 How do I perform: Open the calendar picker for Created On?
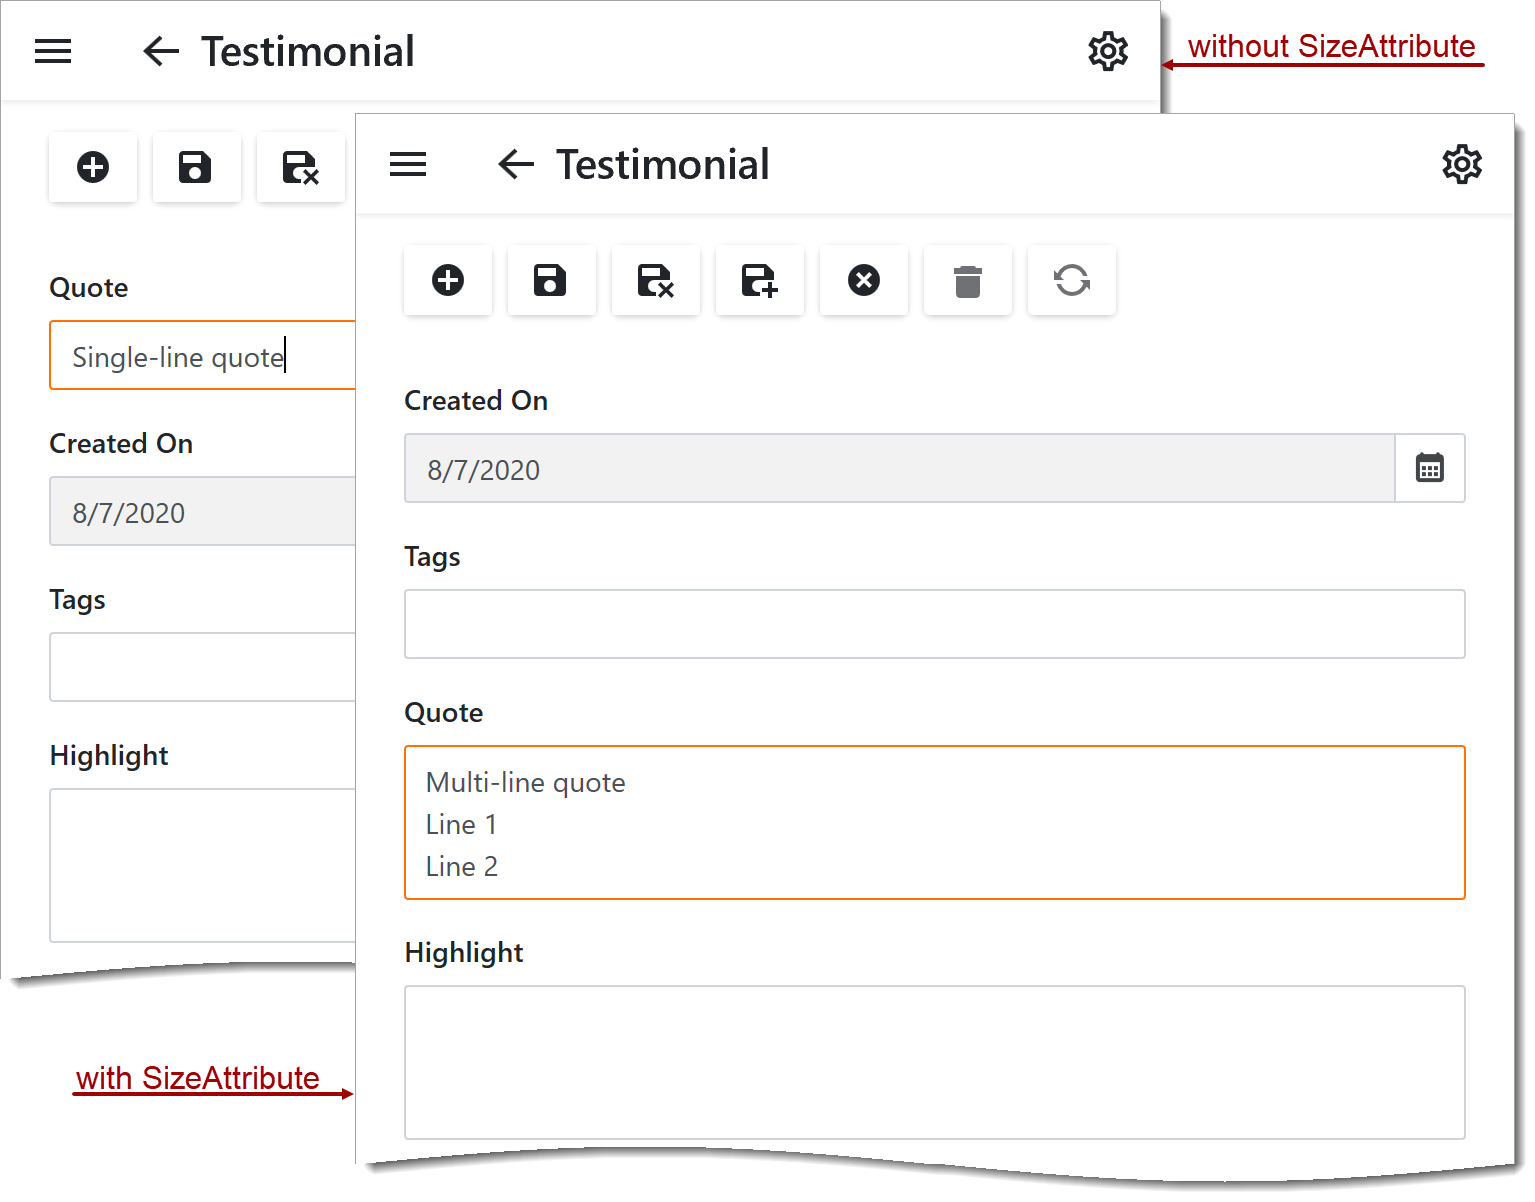point(1429,468)
